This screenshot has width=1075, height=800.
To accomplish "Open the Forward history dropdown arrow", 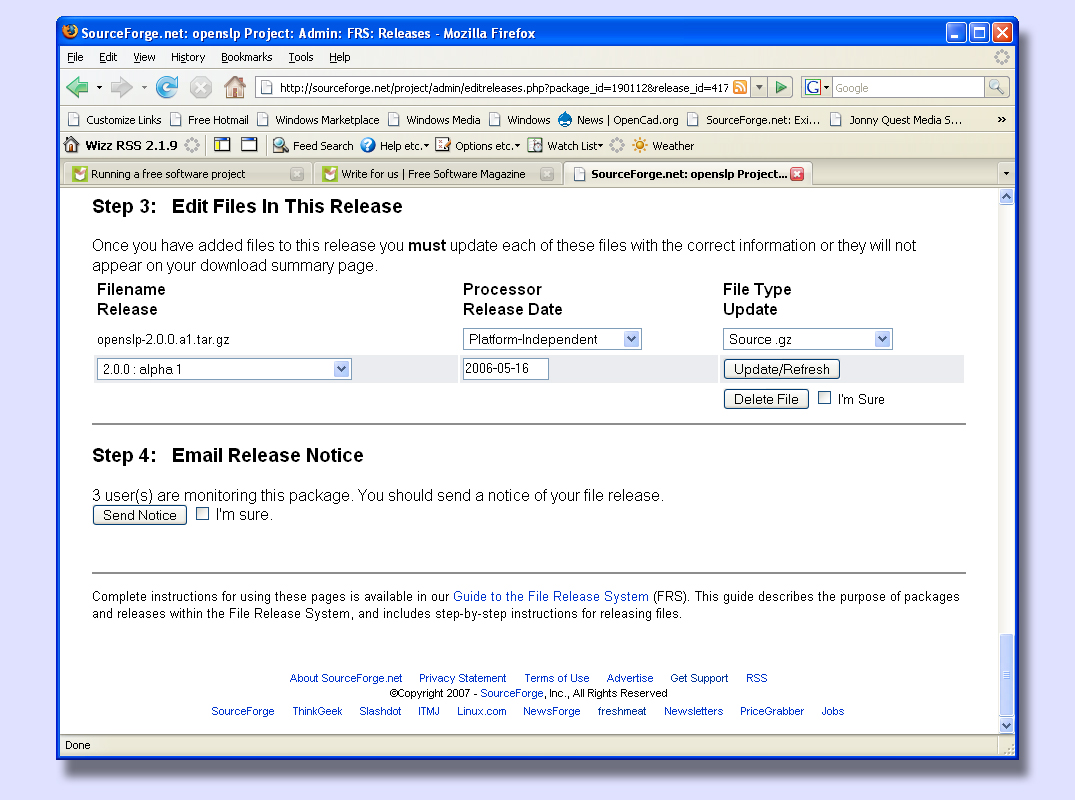I will 144,88.
